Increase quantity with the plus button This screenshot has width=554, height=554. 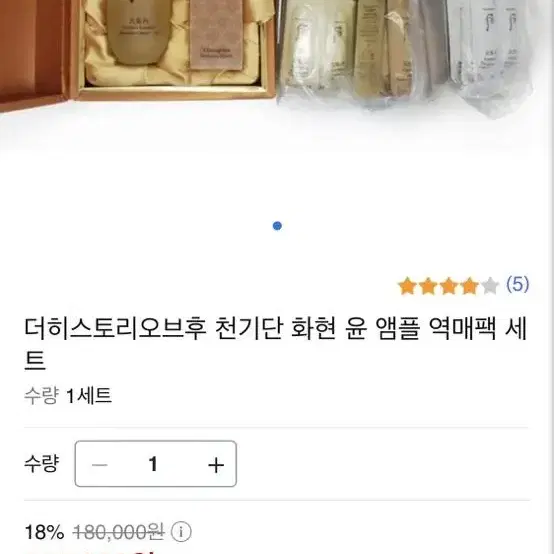216,464
